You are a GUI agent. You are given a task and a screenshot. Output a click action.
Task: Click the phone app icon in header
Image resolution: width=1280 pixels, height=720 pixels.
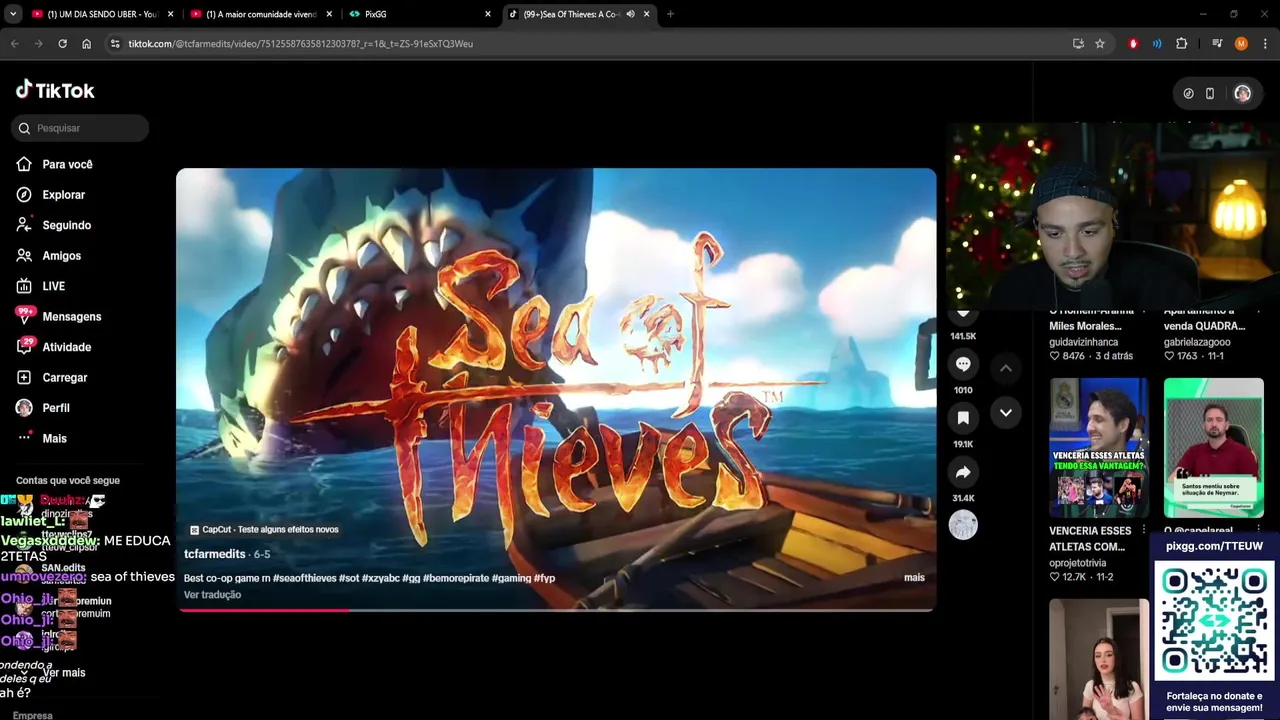click(x=1210, y=93)
